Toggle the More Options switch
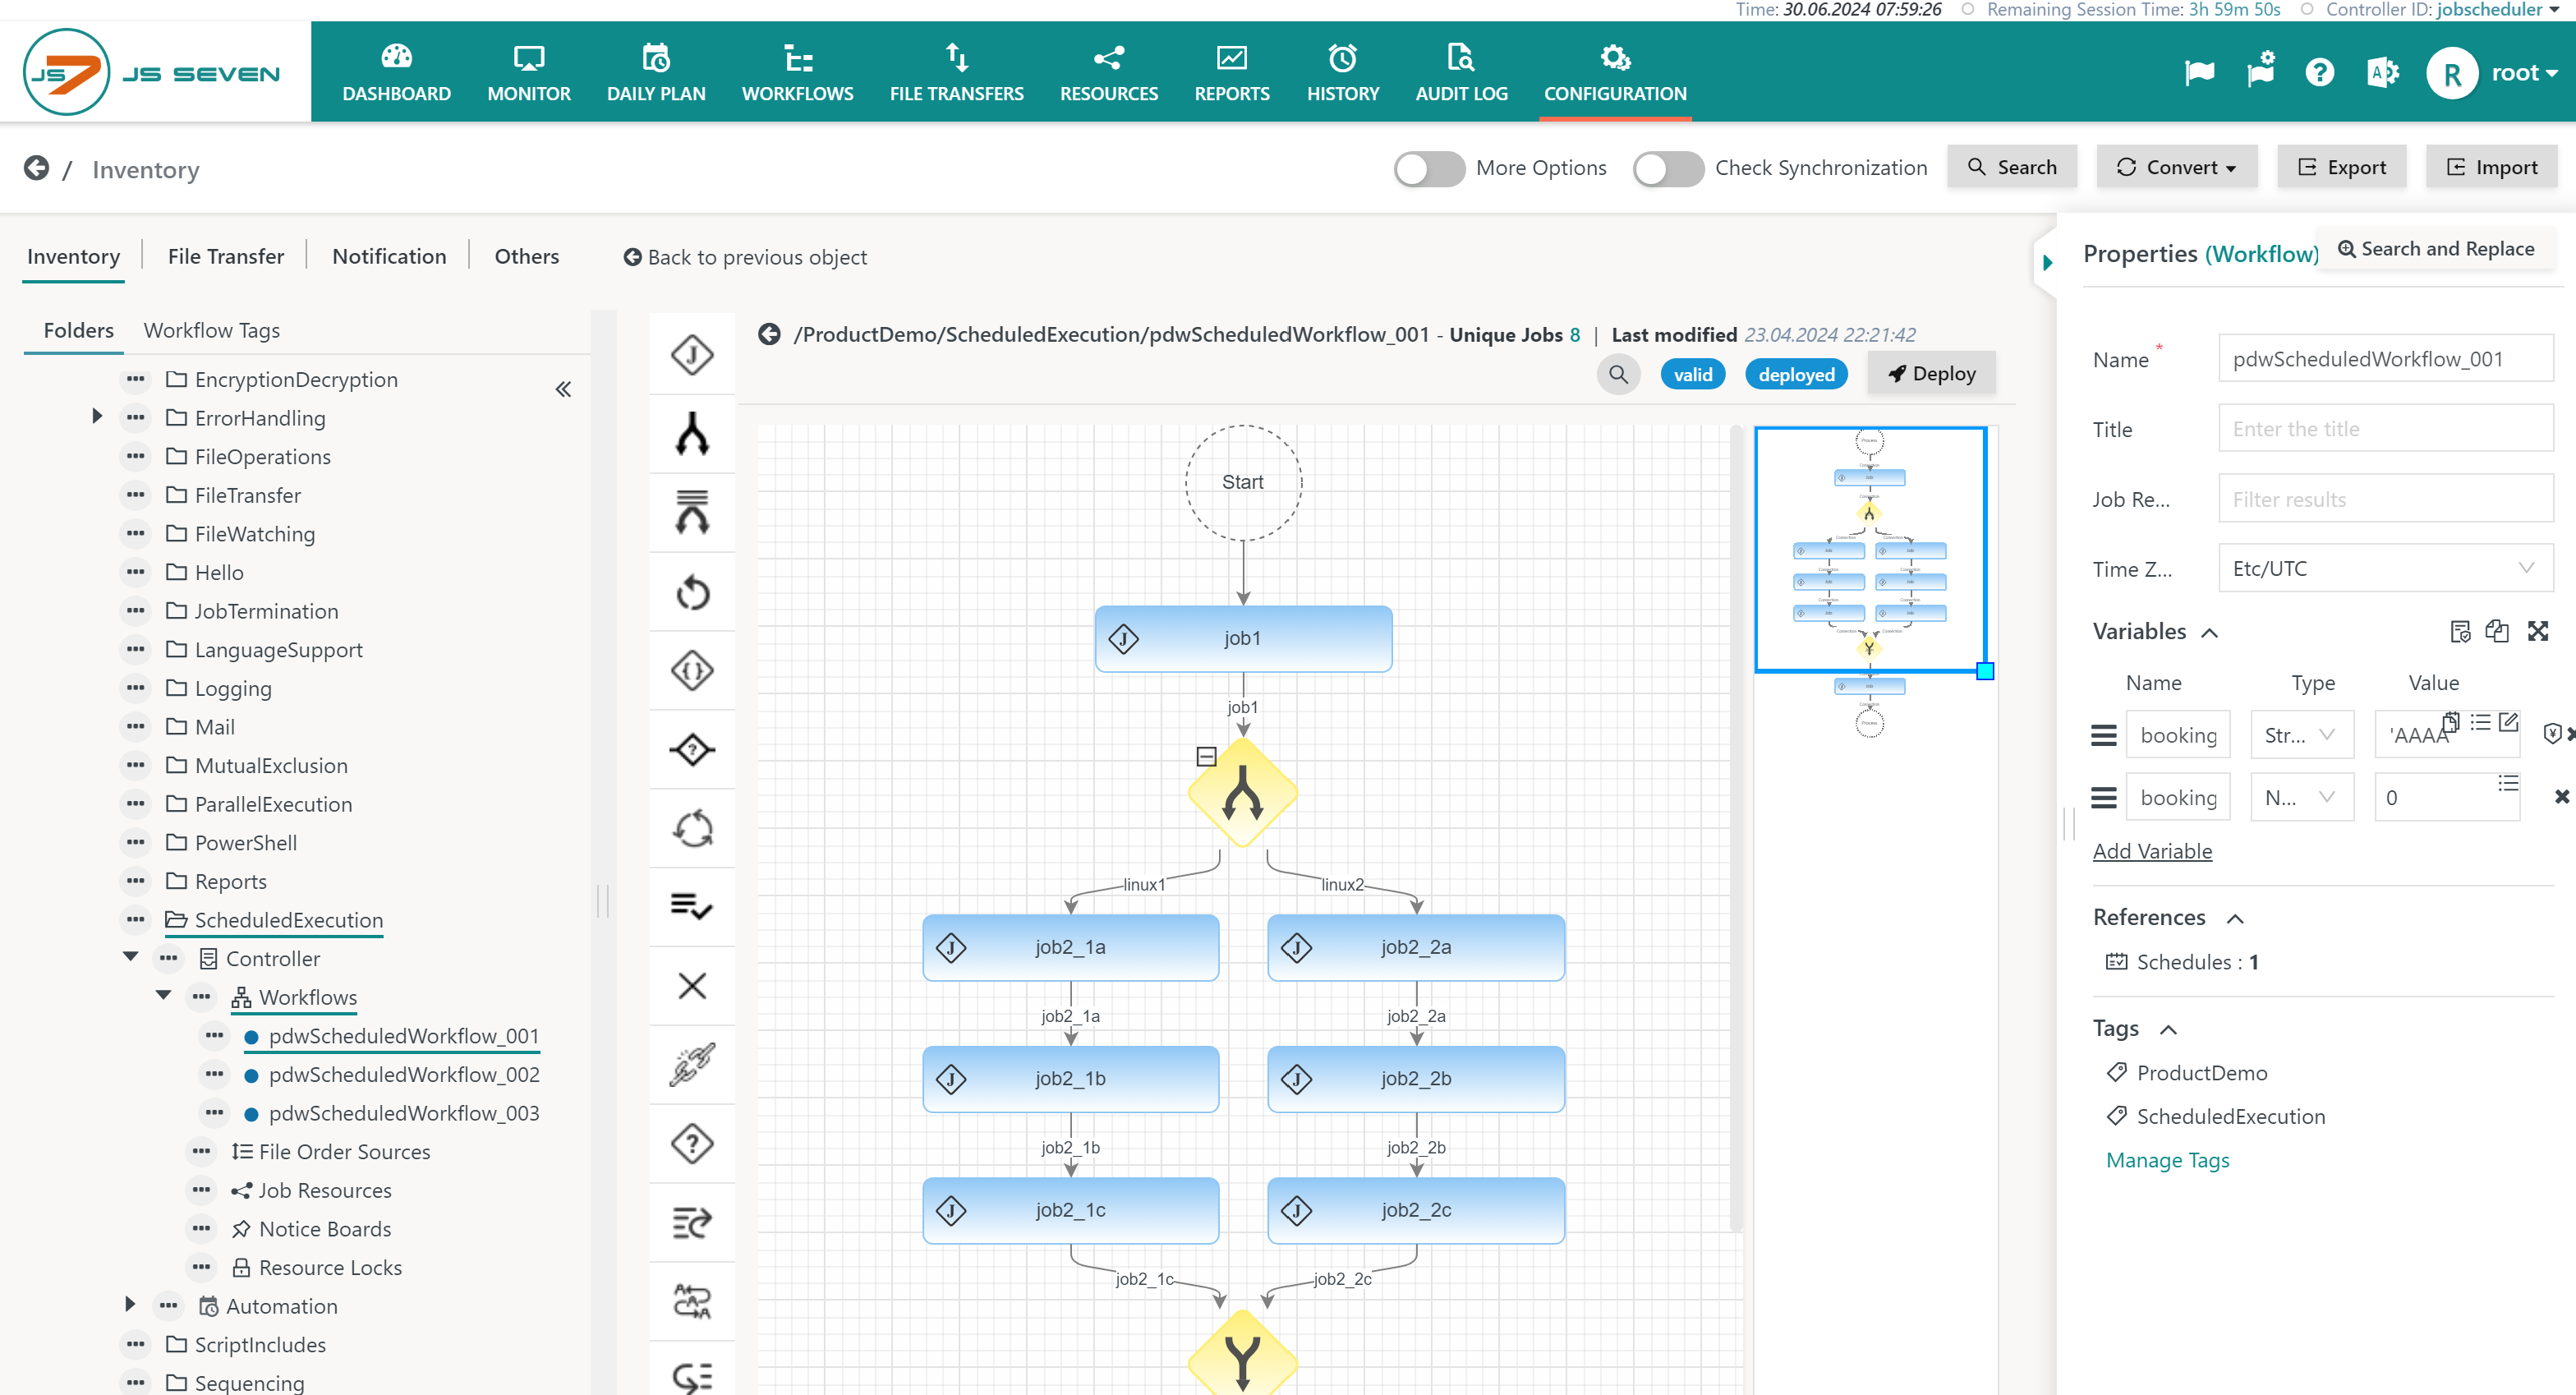Image resolution: width=2576 pixels, height=1395 pixels. pyautogui.click(x=1429, y=168)
